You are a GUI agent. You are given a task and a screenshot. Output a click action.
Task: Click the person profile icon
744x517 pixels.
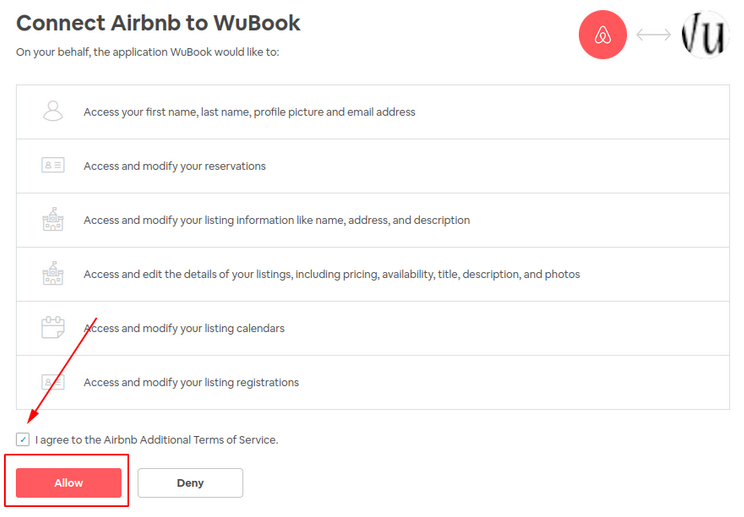[x=53, y=111]
